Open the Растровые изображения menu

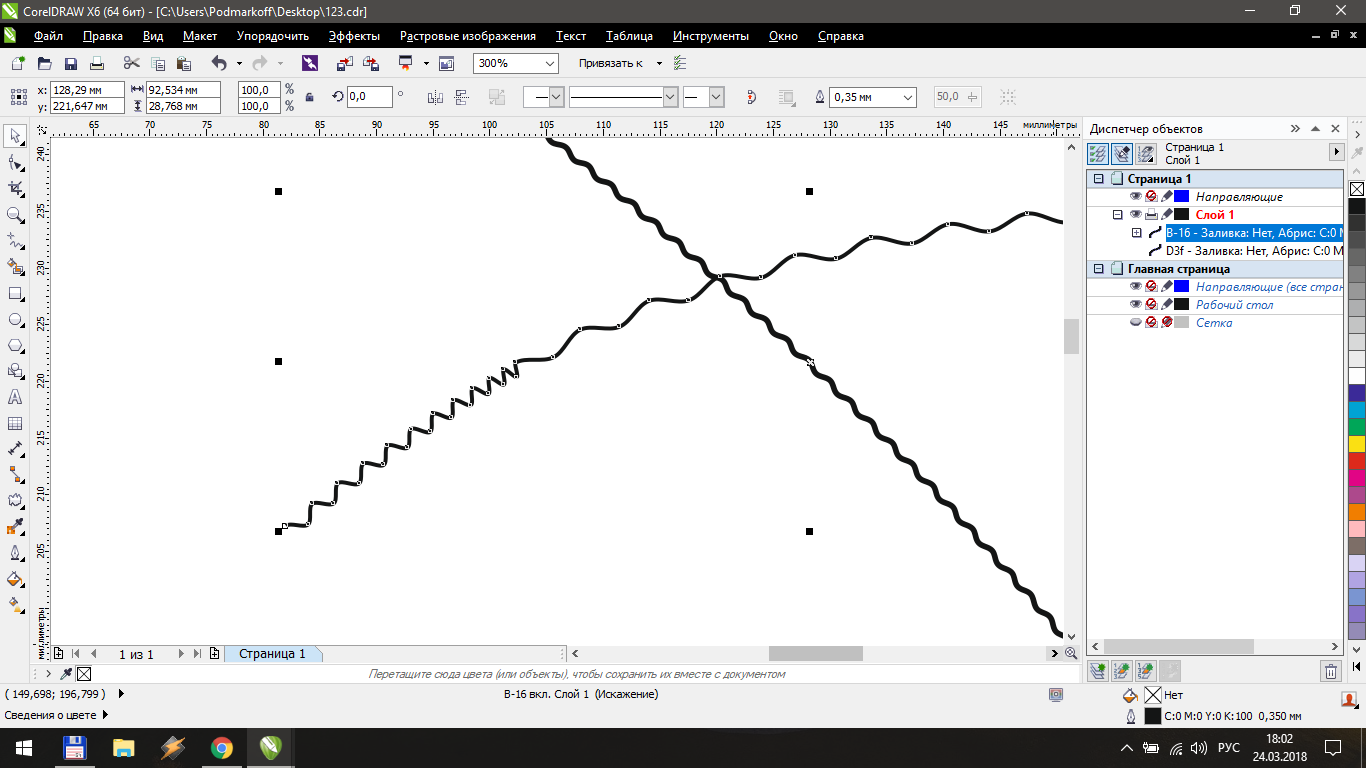[x=468, y=36]
